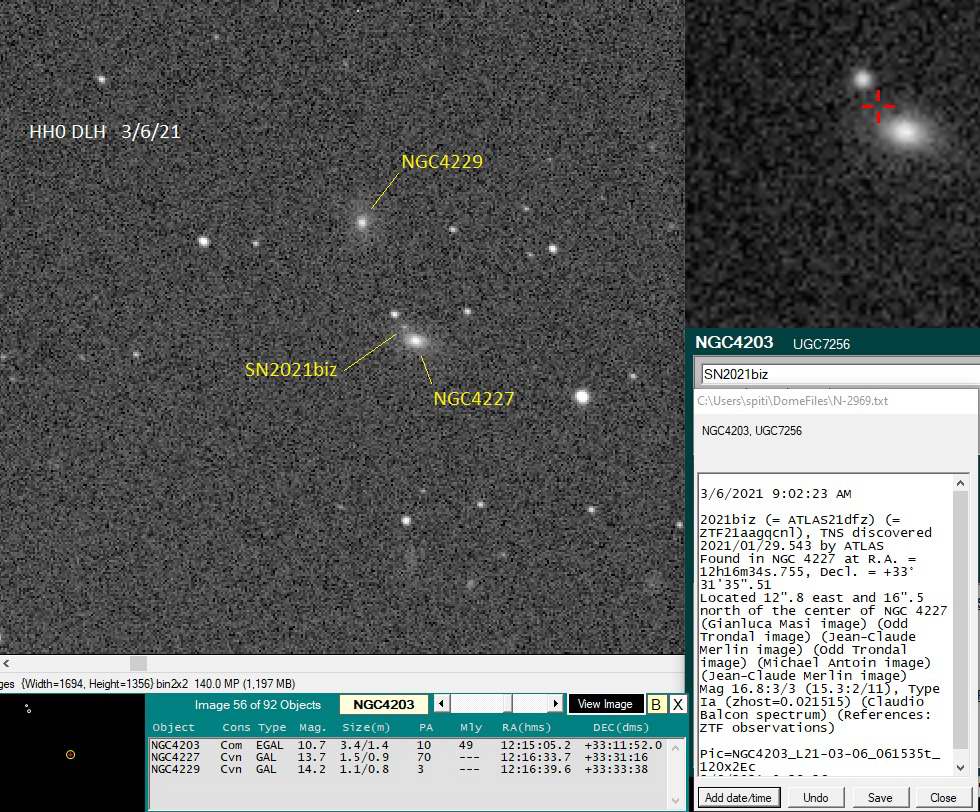Close the object list panel with X
Screen dimensions: 980x812
[678, 704]
